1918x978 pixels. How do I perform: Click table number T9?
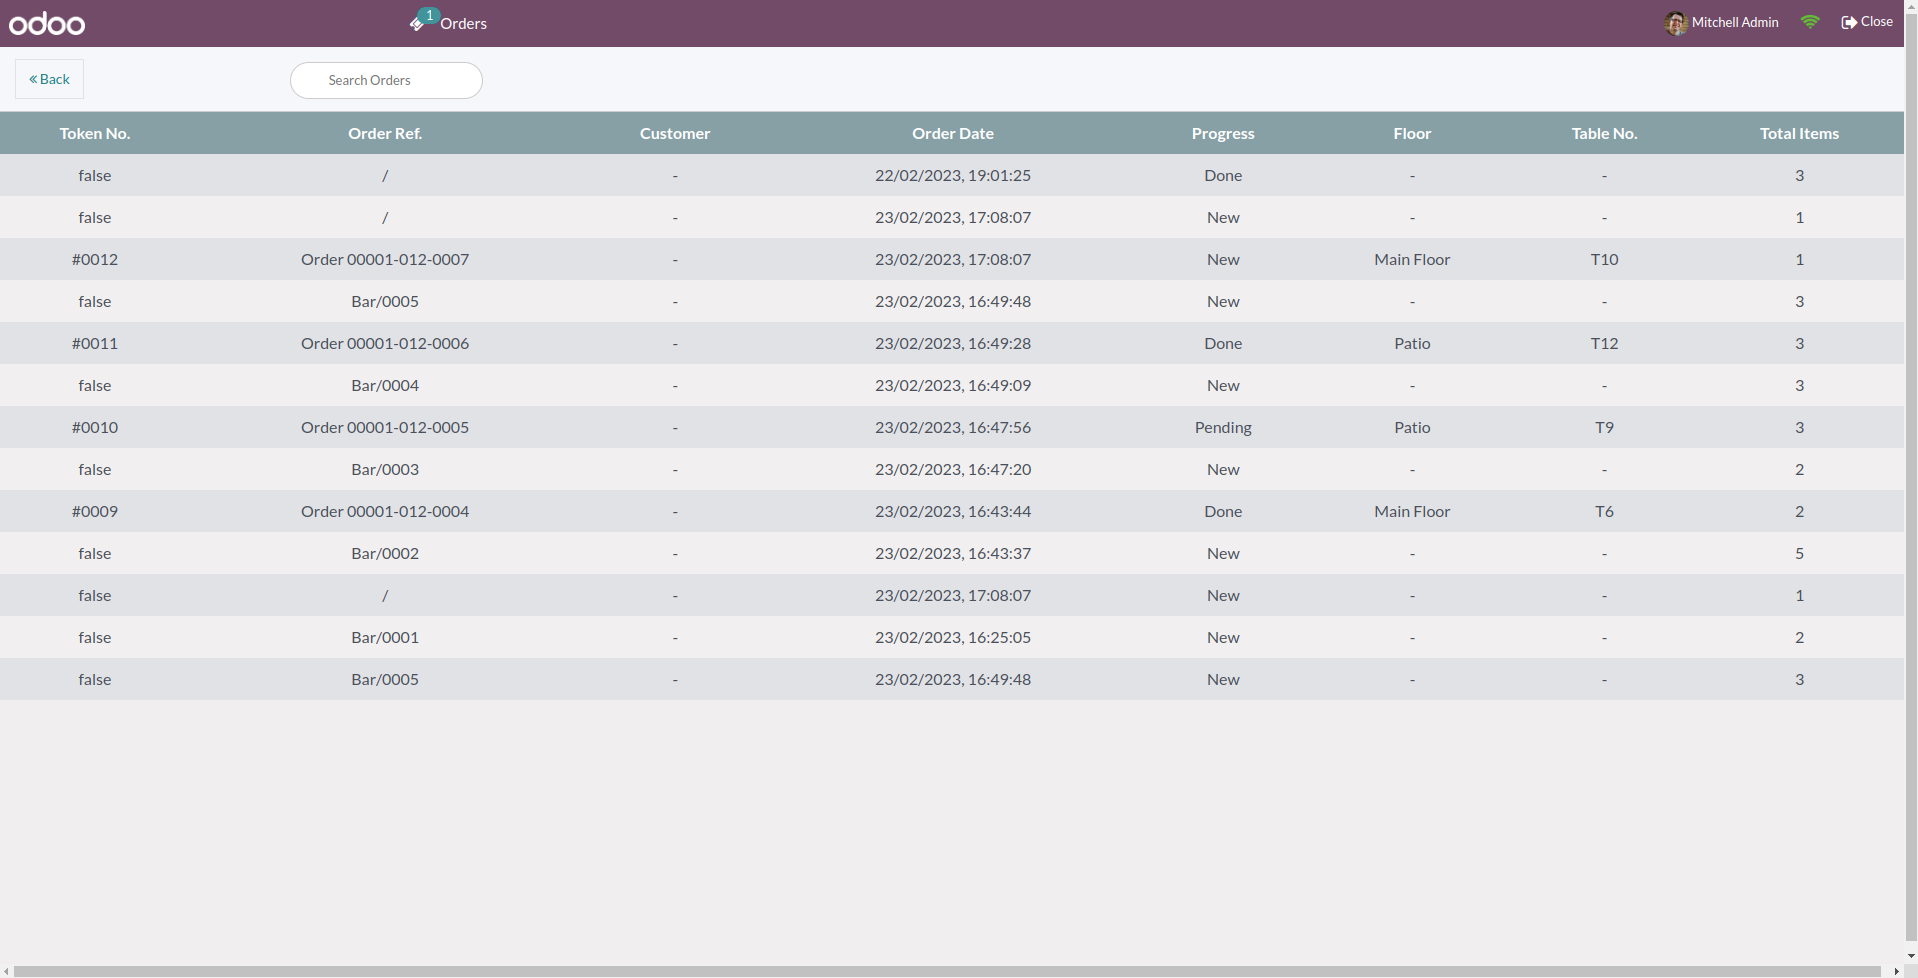tap(1604, 427)
